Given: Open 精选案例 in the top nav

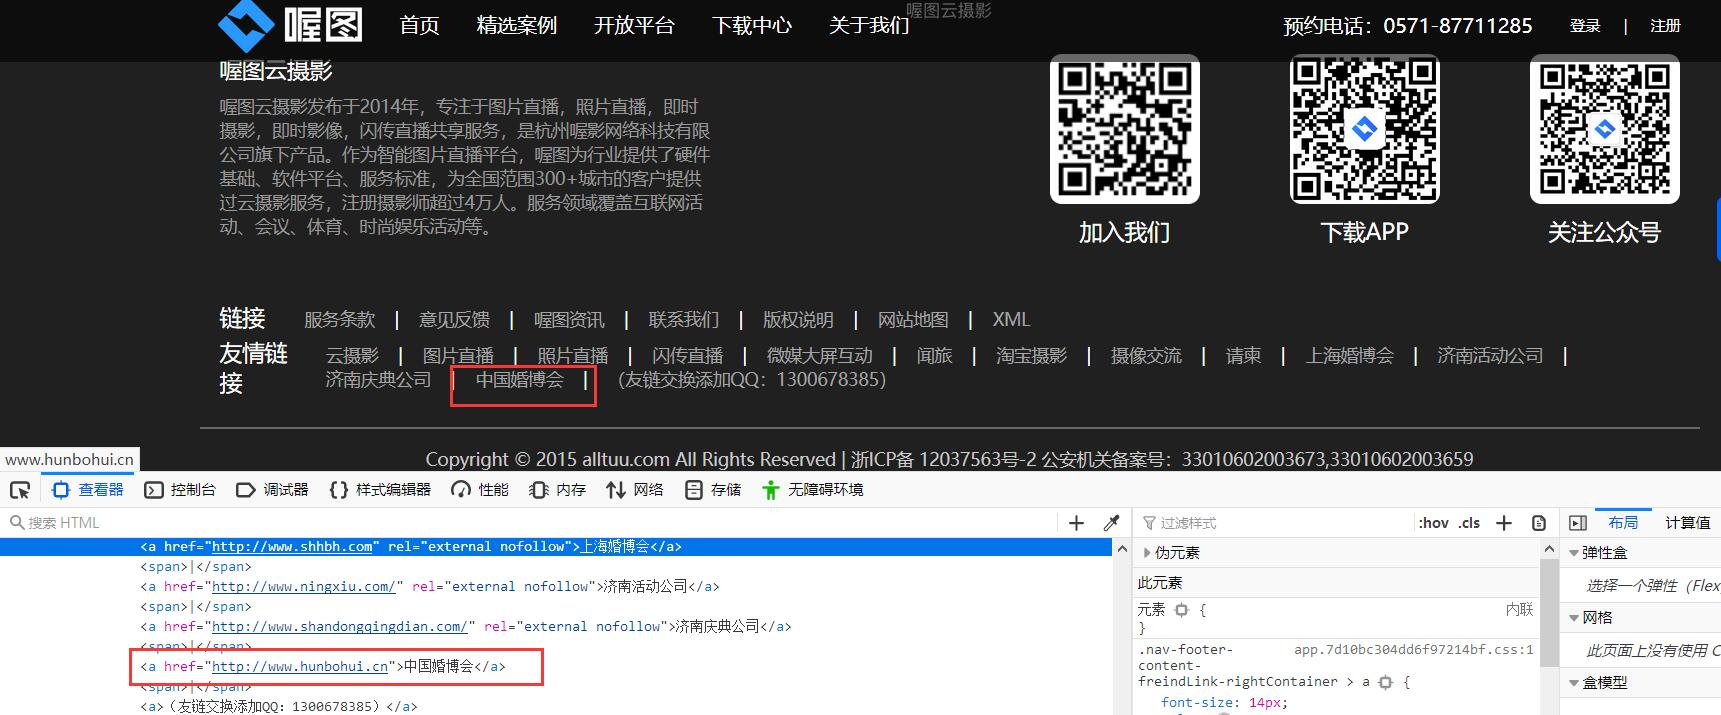Looking at the screenshot, I should pyautogui.click(x=517, y=26).
